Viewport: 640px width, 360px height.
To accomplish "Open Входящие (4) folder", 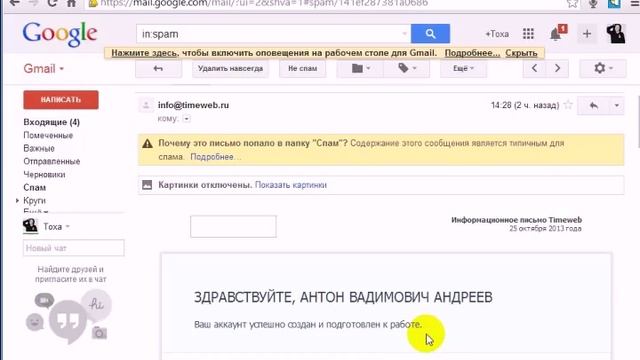I will (x=51, y=122).
